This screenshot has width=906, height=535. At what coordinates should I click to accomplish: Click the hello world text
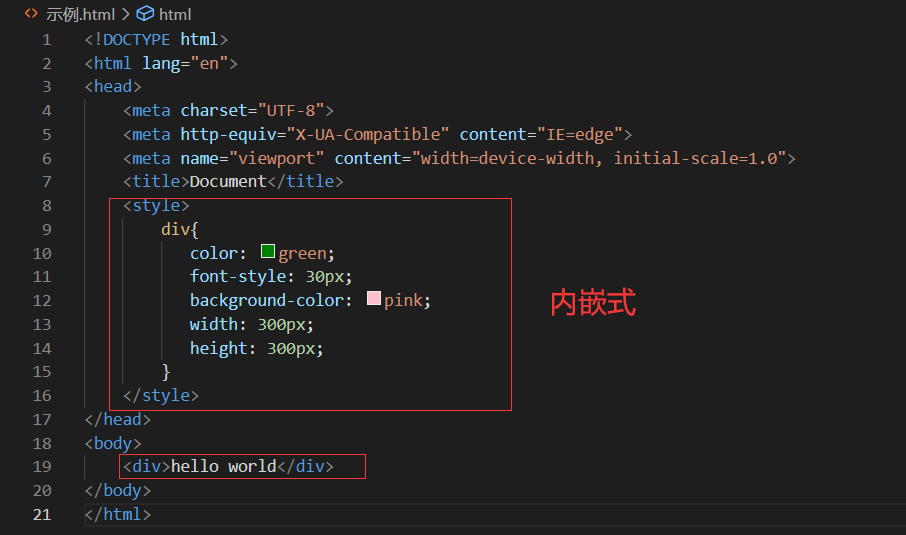224,466
